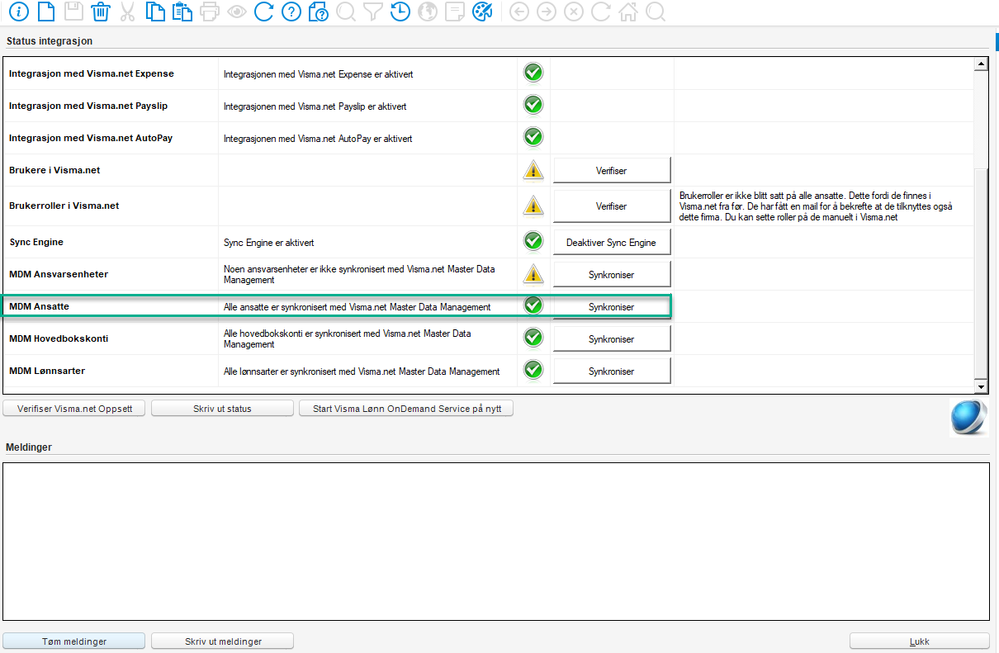999x653 pixels.
Task: Click the warning triangle beside Brukere i Visma.net
Action: (533, 170)
